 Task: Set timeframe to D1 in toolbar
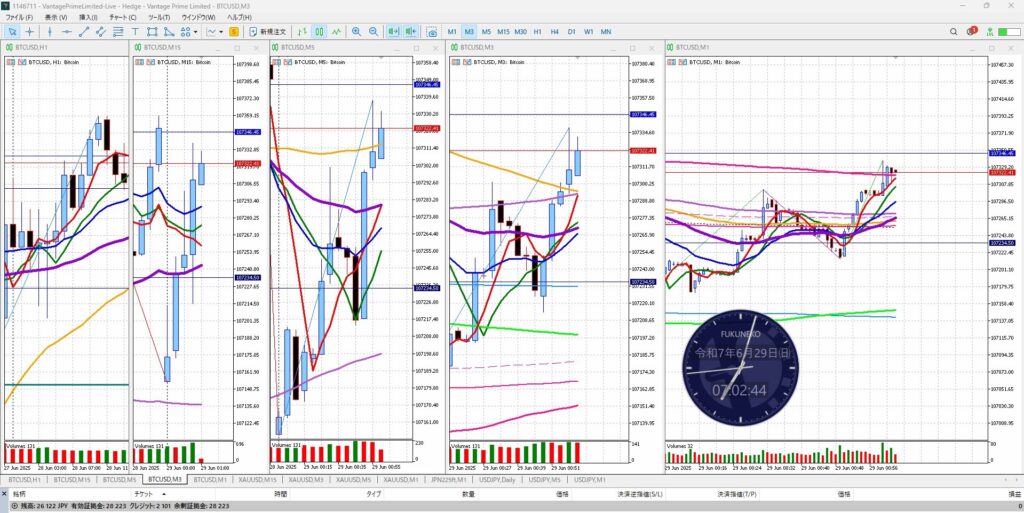coord(571,31)
